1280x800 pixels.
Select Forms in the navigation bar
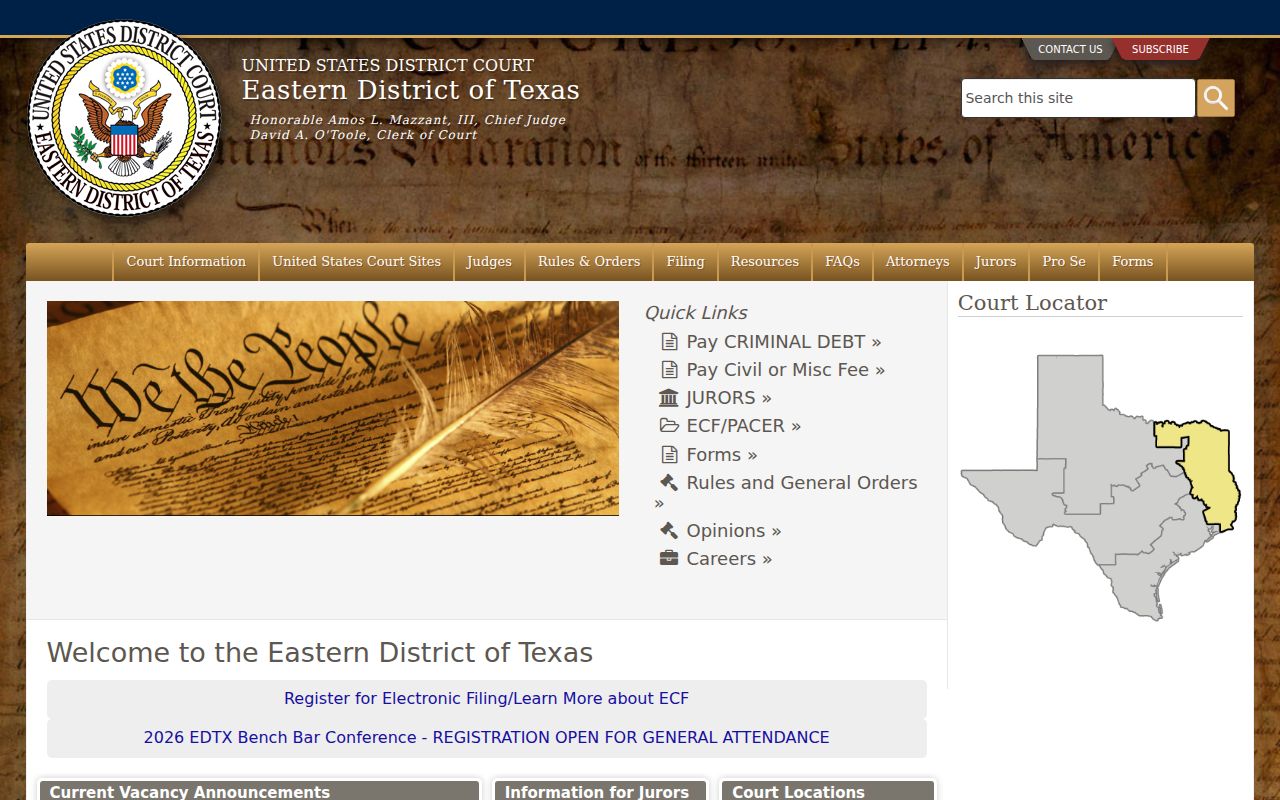tap(1133, 262)
